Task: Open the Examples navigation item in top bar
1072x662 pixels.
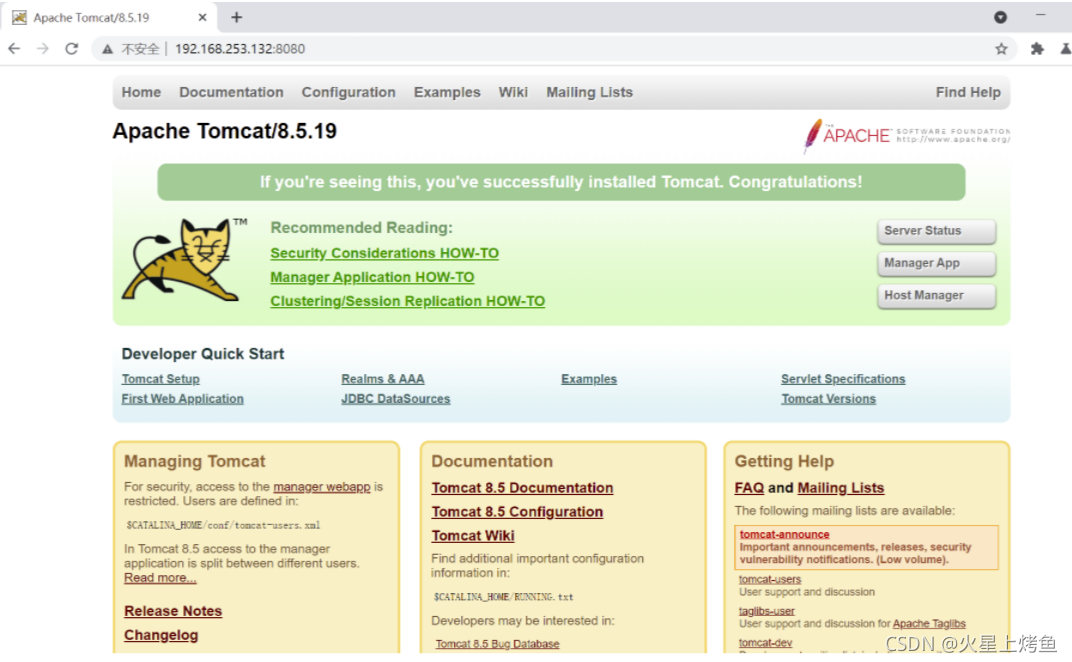Action: [447, 92]
